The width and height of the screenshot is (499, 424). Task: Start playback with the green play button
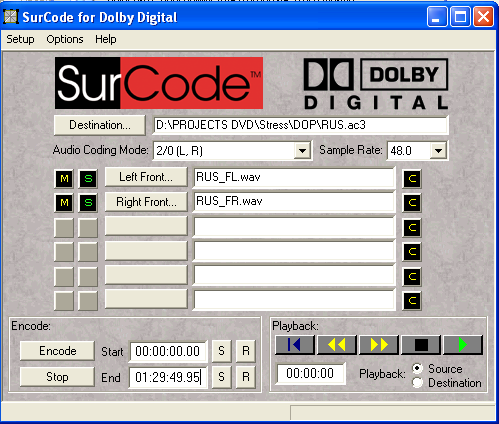tap(463, 345)
